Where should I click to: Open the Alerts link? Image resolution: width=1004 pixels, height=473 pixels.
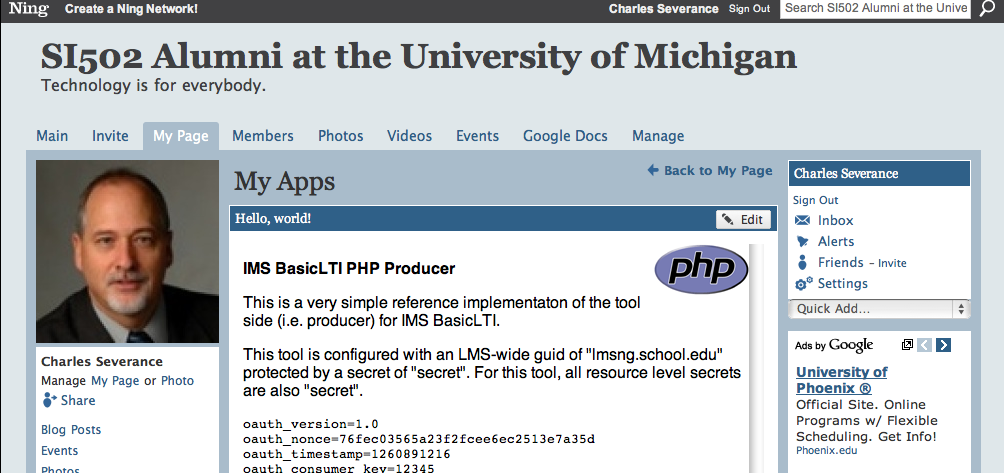tap(836, 241)
